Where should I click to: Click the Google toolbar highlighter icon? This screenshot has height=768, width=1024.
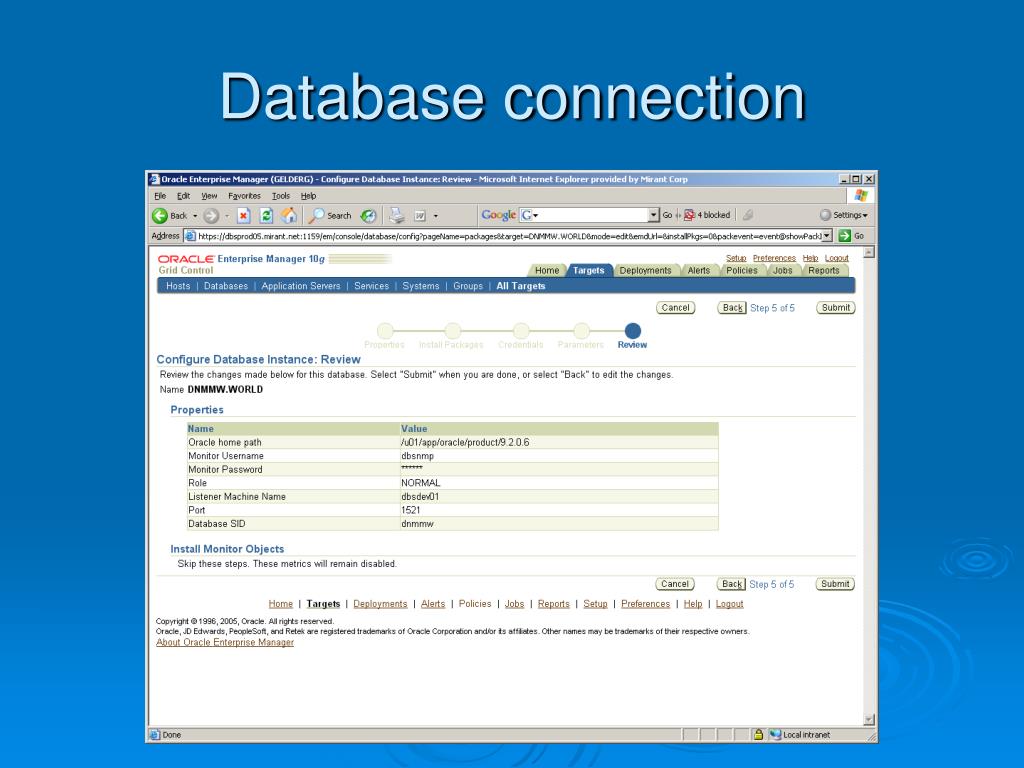point(748,215)
